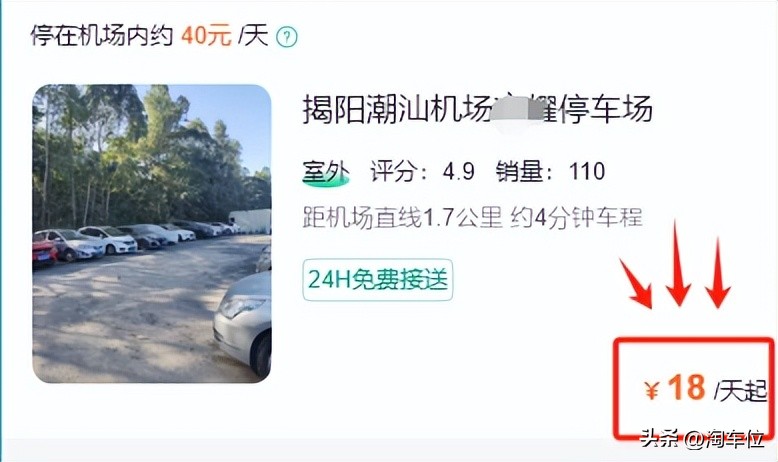Screen dimensions: 778x462
Task: Click the question mark help icon
Action: click(287, 37)
